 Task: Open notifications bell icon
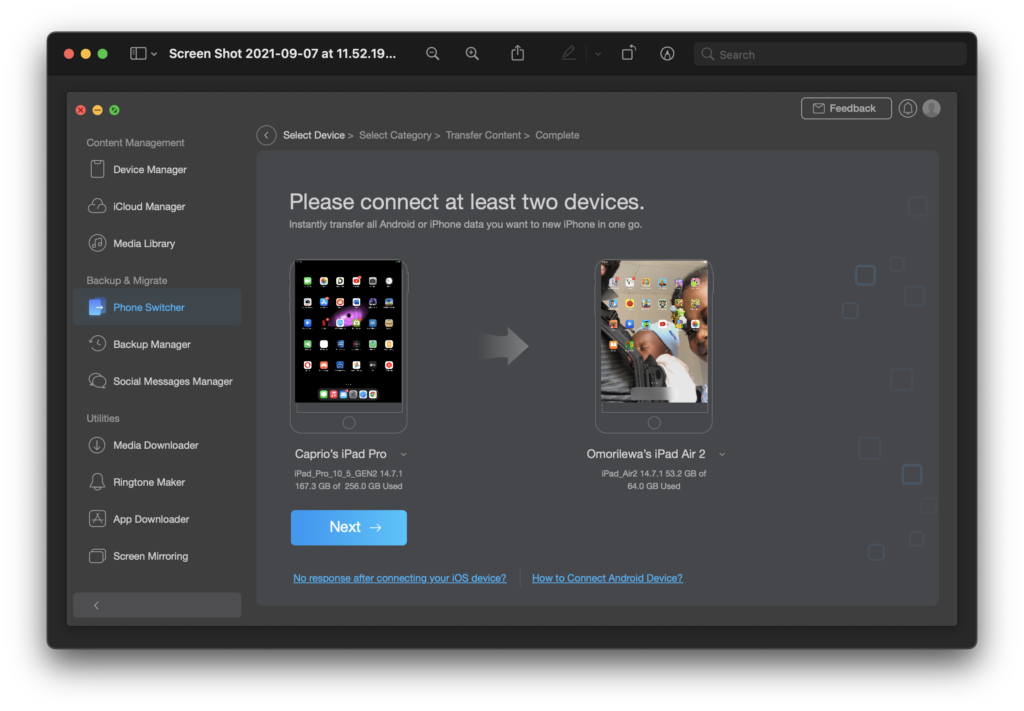[908, 108]
